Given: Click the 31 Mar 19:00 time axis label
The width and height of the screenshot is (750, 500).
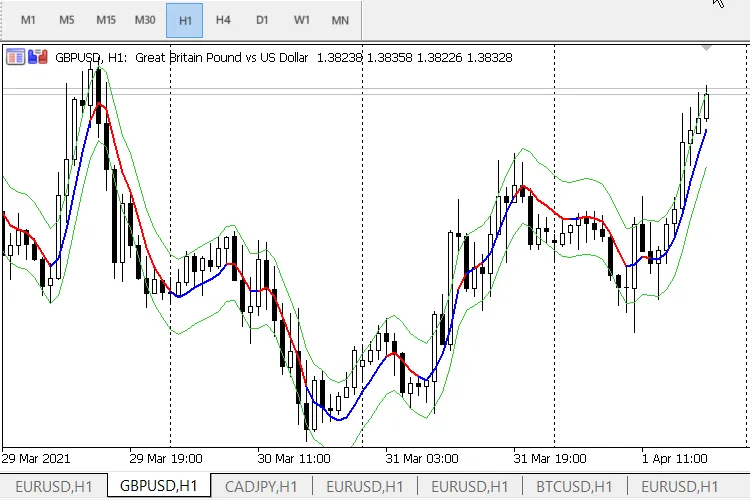Looking at the screenshot, I should 548,459.
